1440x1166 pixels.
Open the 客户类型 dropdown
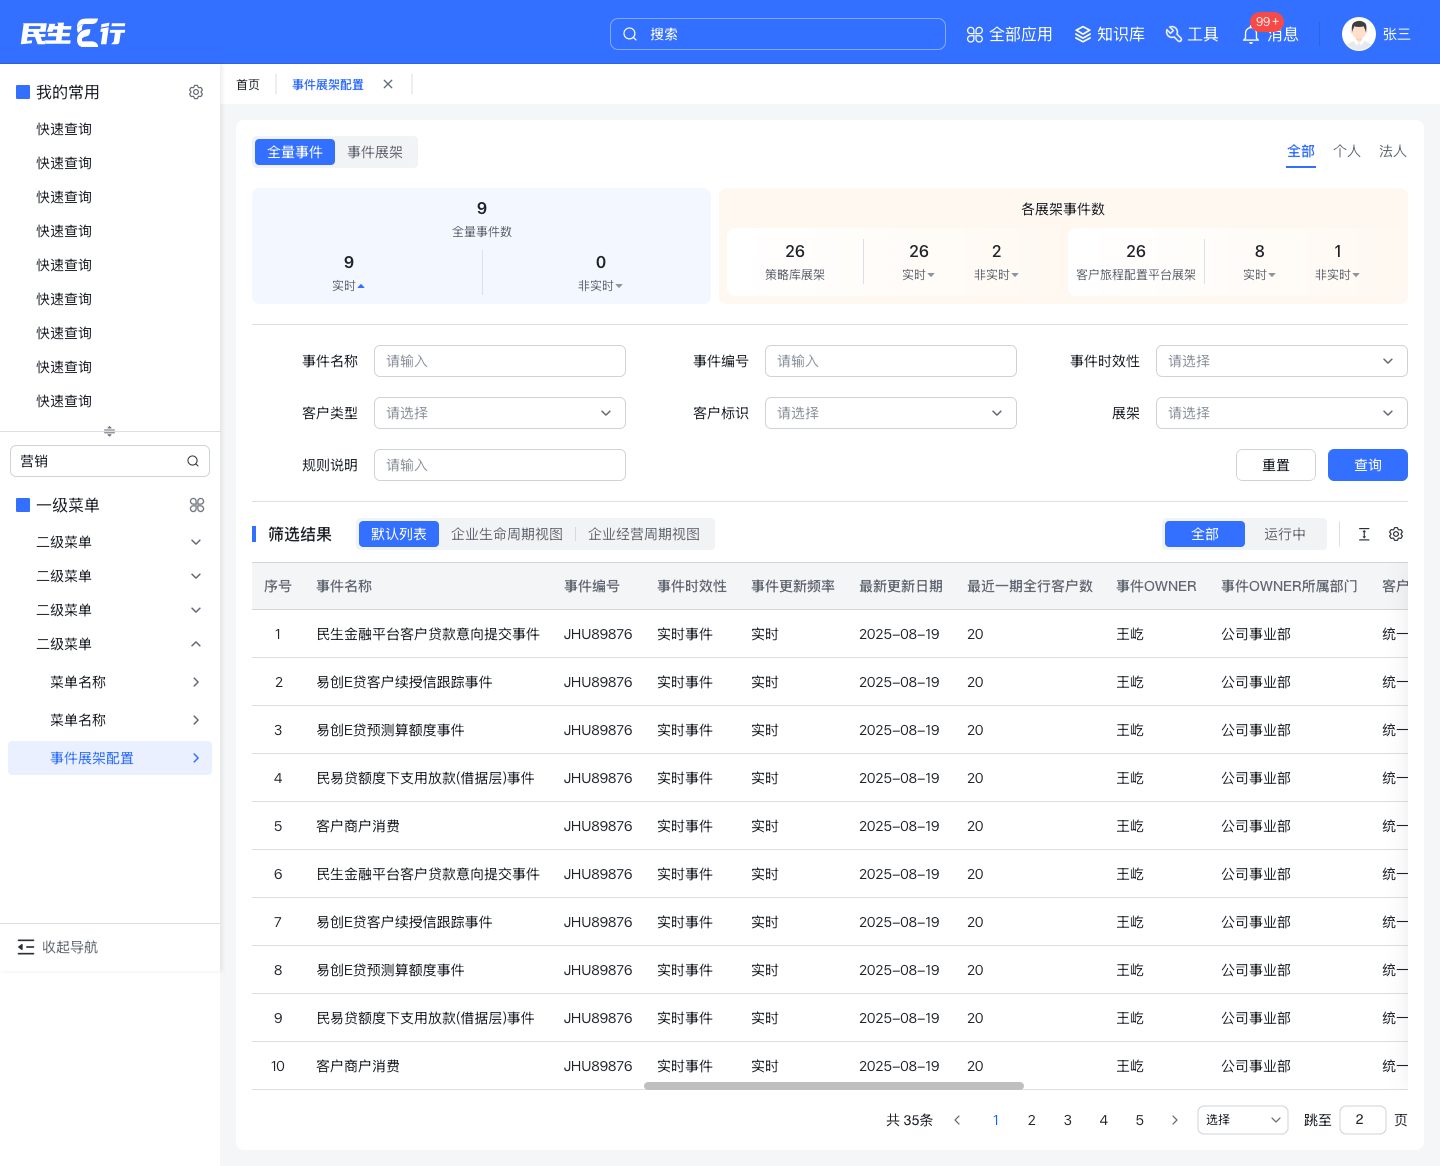click(x=499, y=413)
